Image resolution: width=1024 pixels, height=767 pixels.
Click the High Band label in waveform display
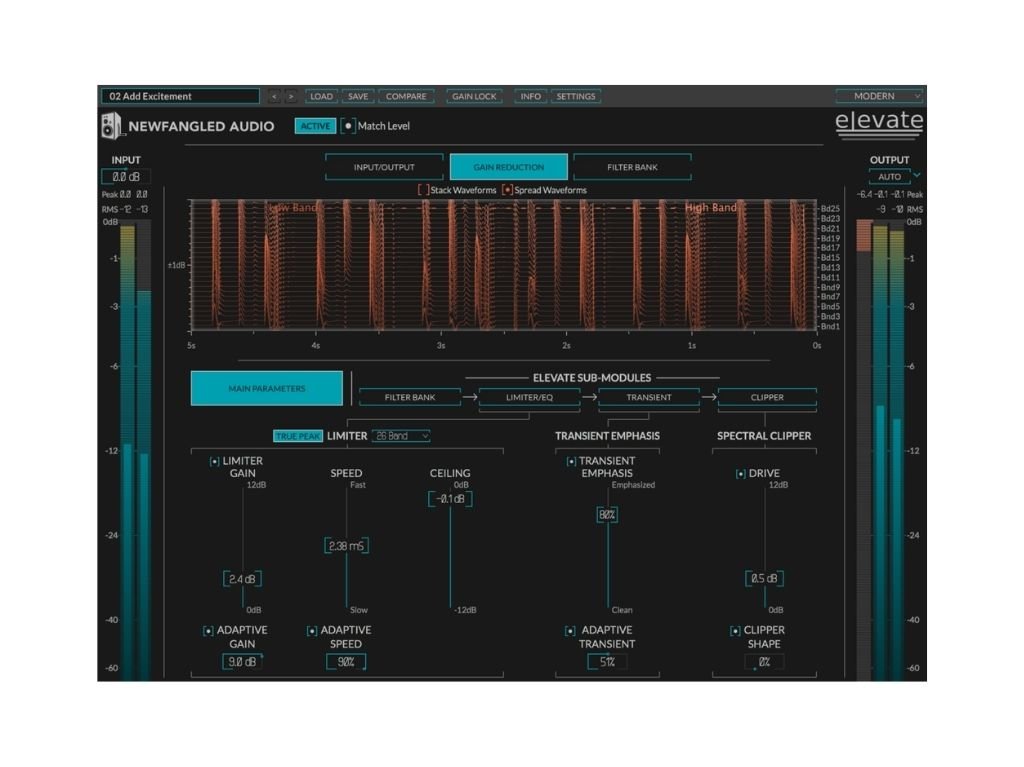pyautogui.click(x=711, y=207)
